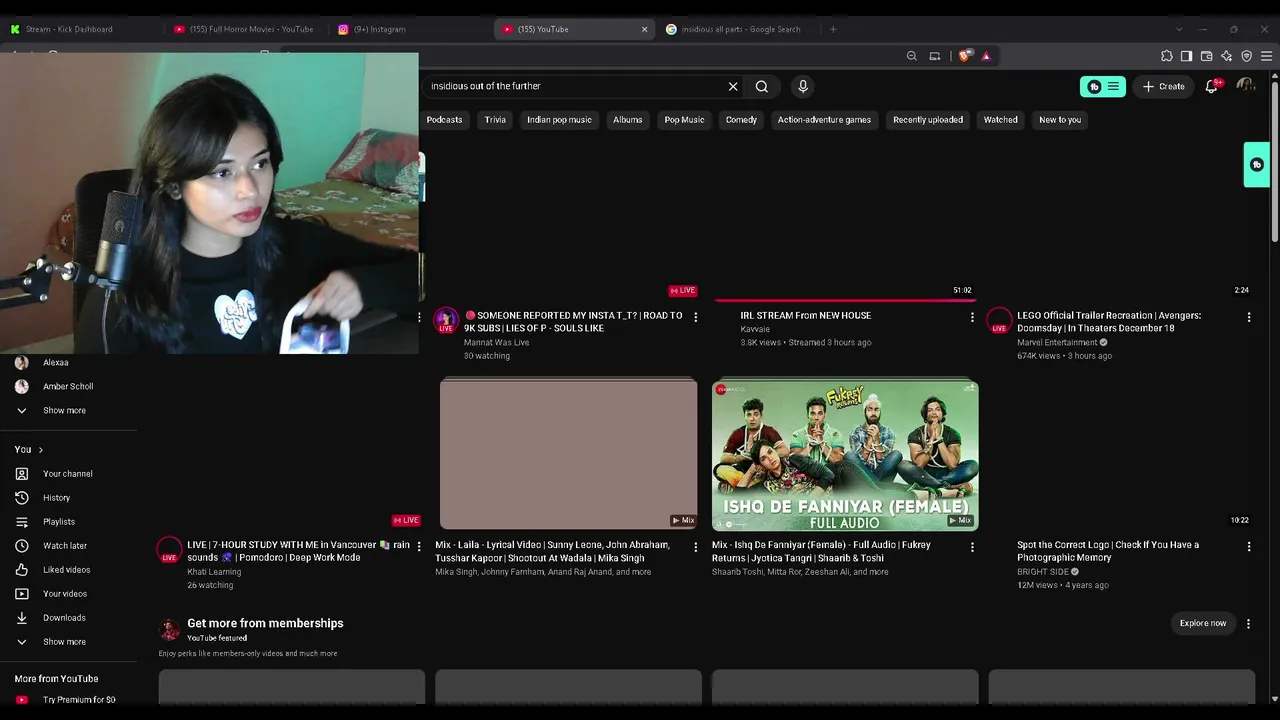The image size is (1280, 720).
Task: Open Mannat Was Live channel avatar
Action: coord(446,320)
